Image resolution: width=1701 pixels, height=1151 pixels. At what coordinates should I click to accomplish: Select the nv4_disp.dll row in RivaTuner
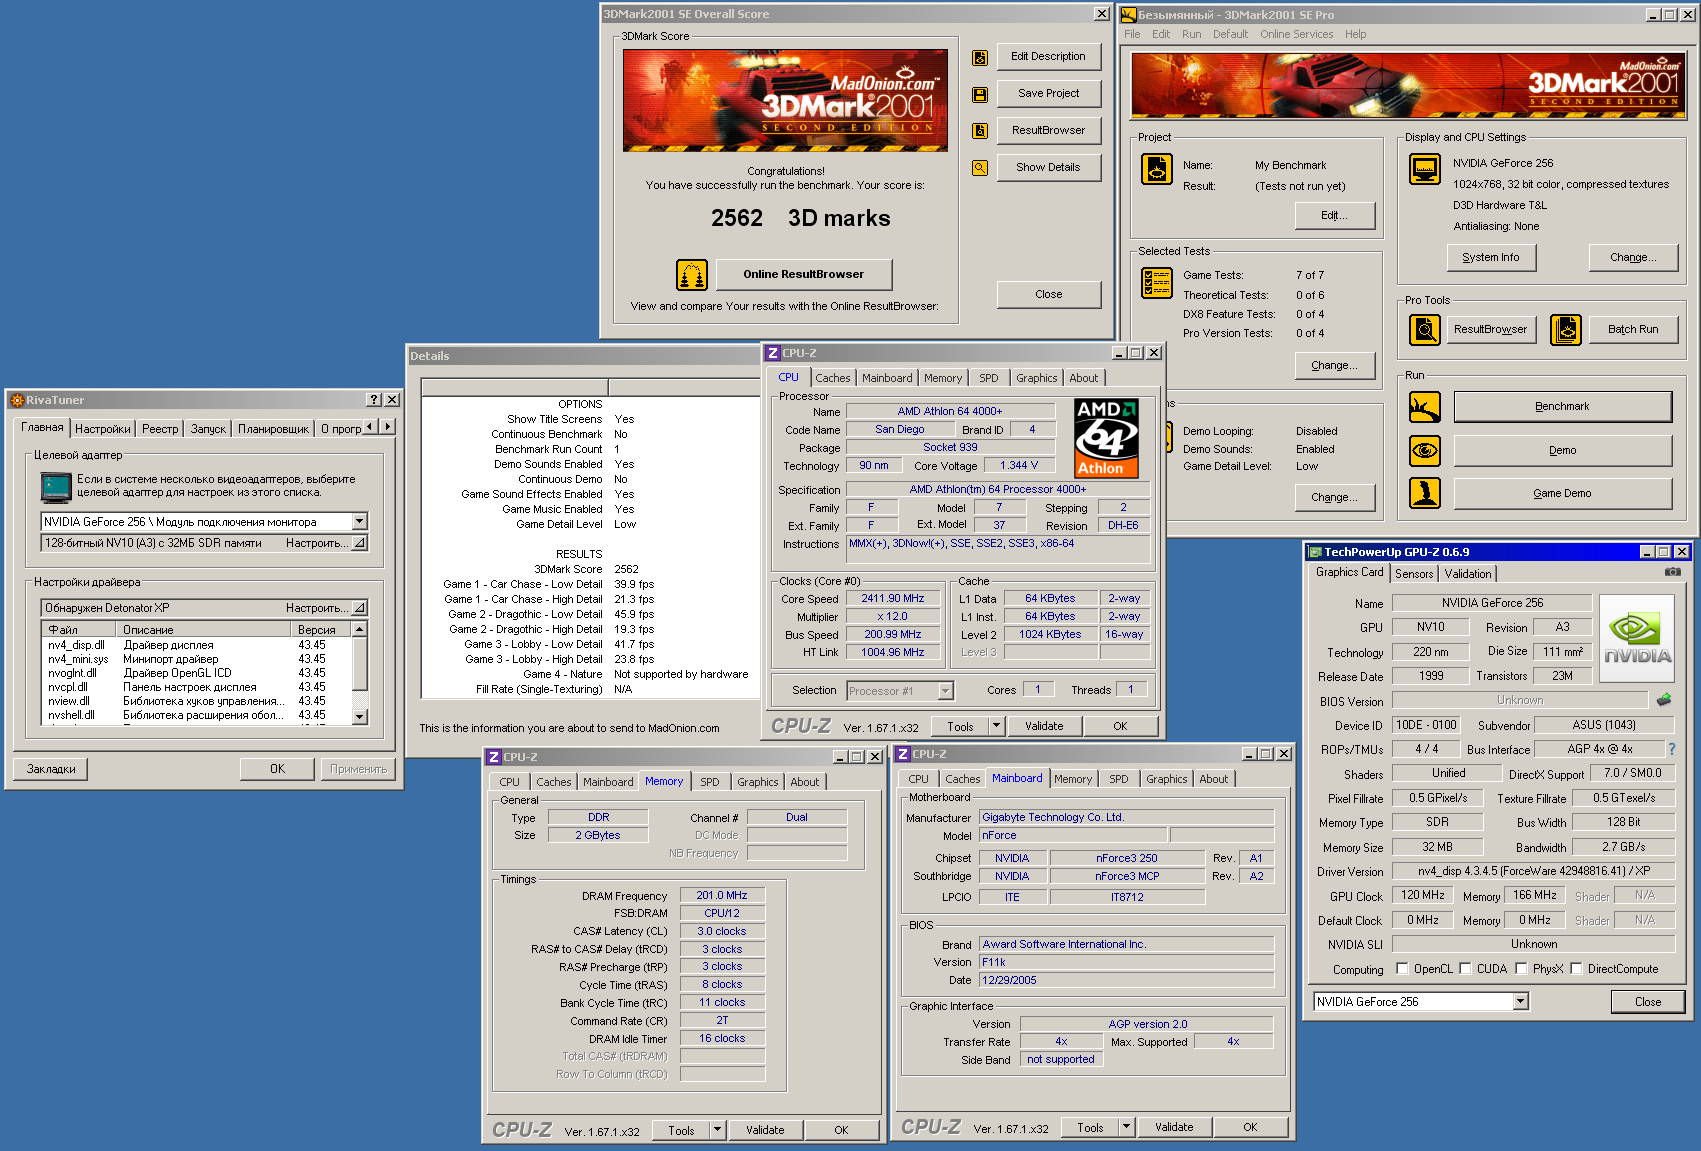197,645
